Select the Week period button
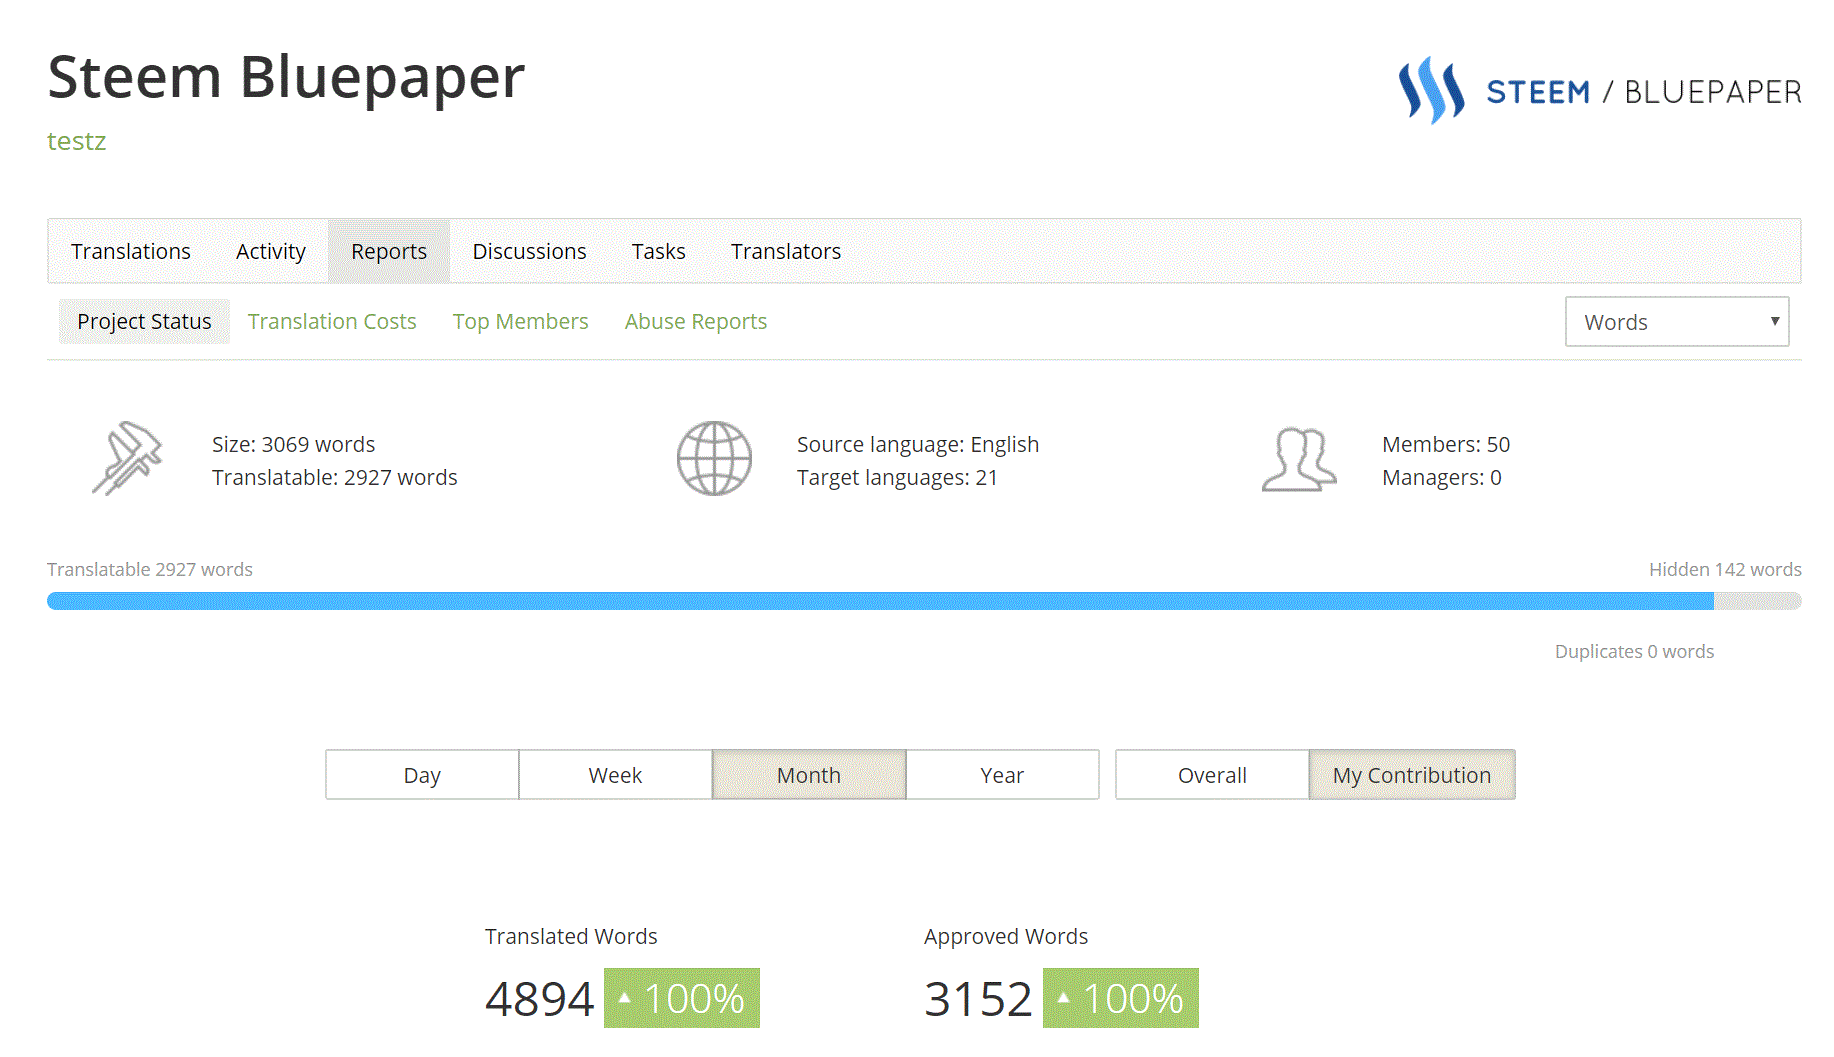The image size is (1834, 1057). click(615, 775)
